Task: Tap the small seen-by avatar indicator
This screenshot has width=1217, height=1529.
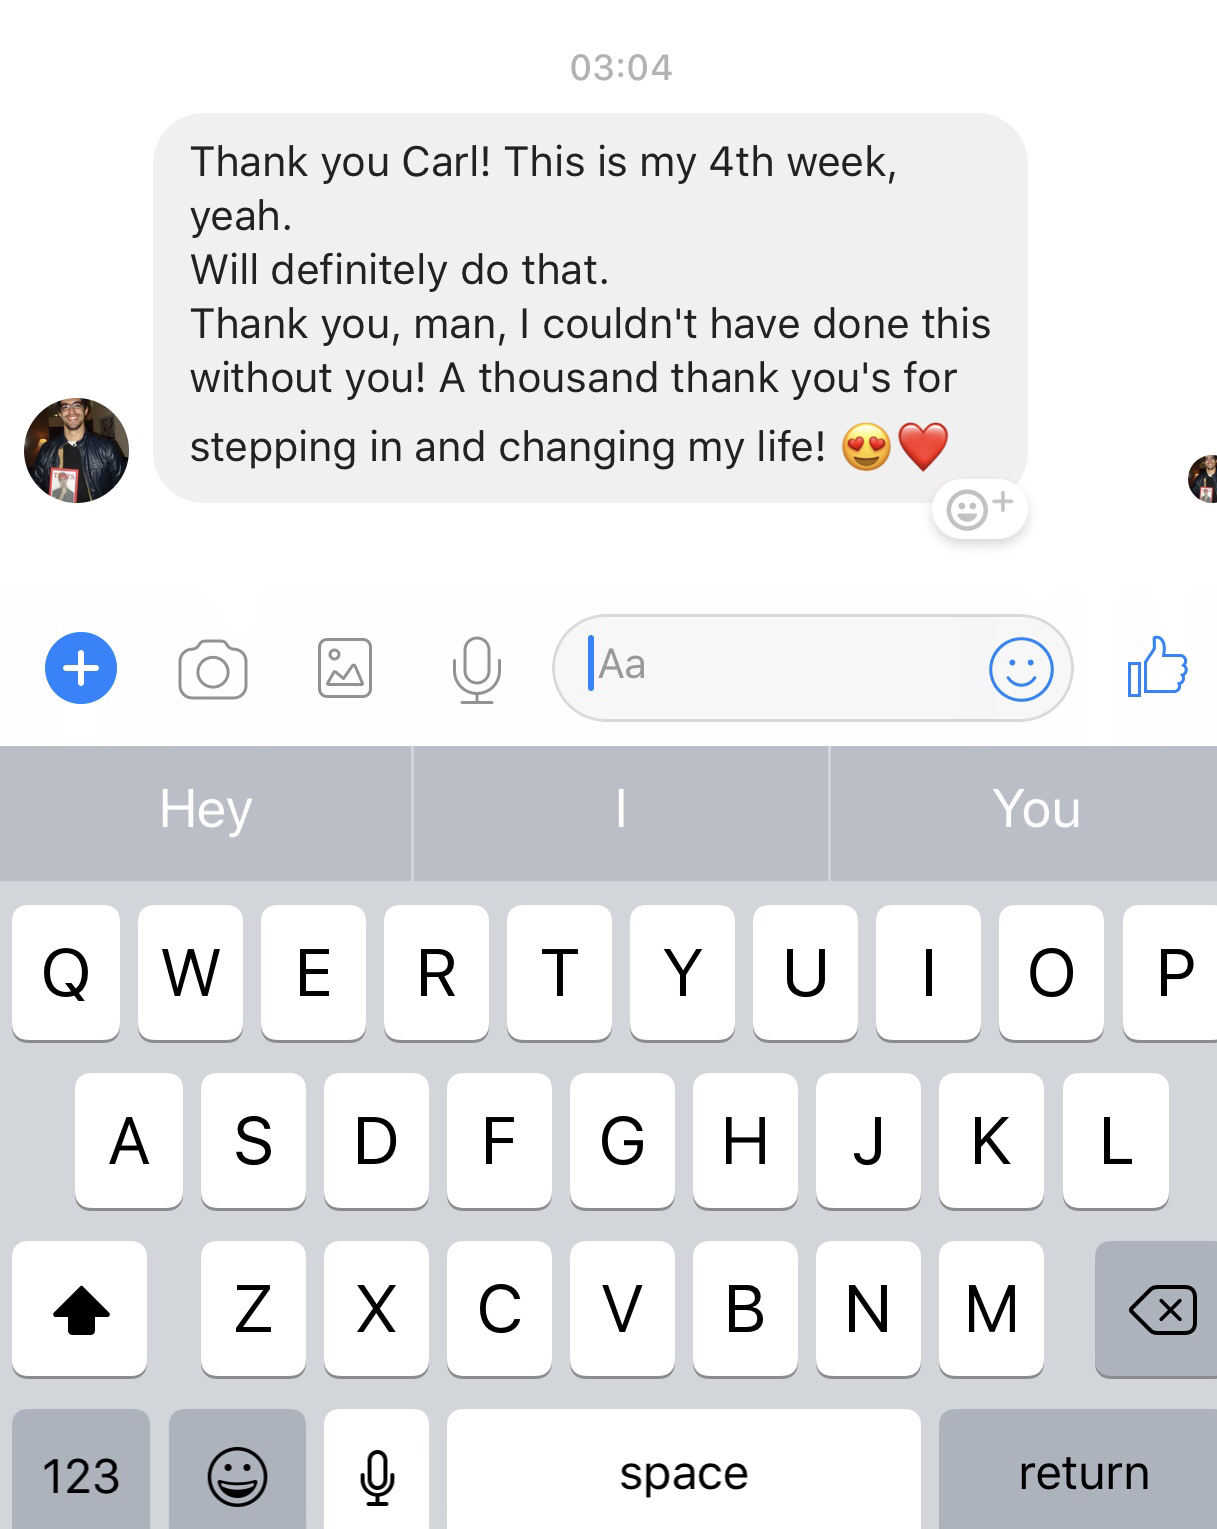Action: (1202, 478)
